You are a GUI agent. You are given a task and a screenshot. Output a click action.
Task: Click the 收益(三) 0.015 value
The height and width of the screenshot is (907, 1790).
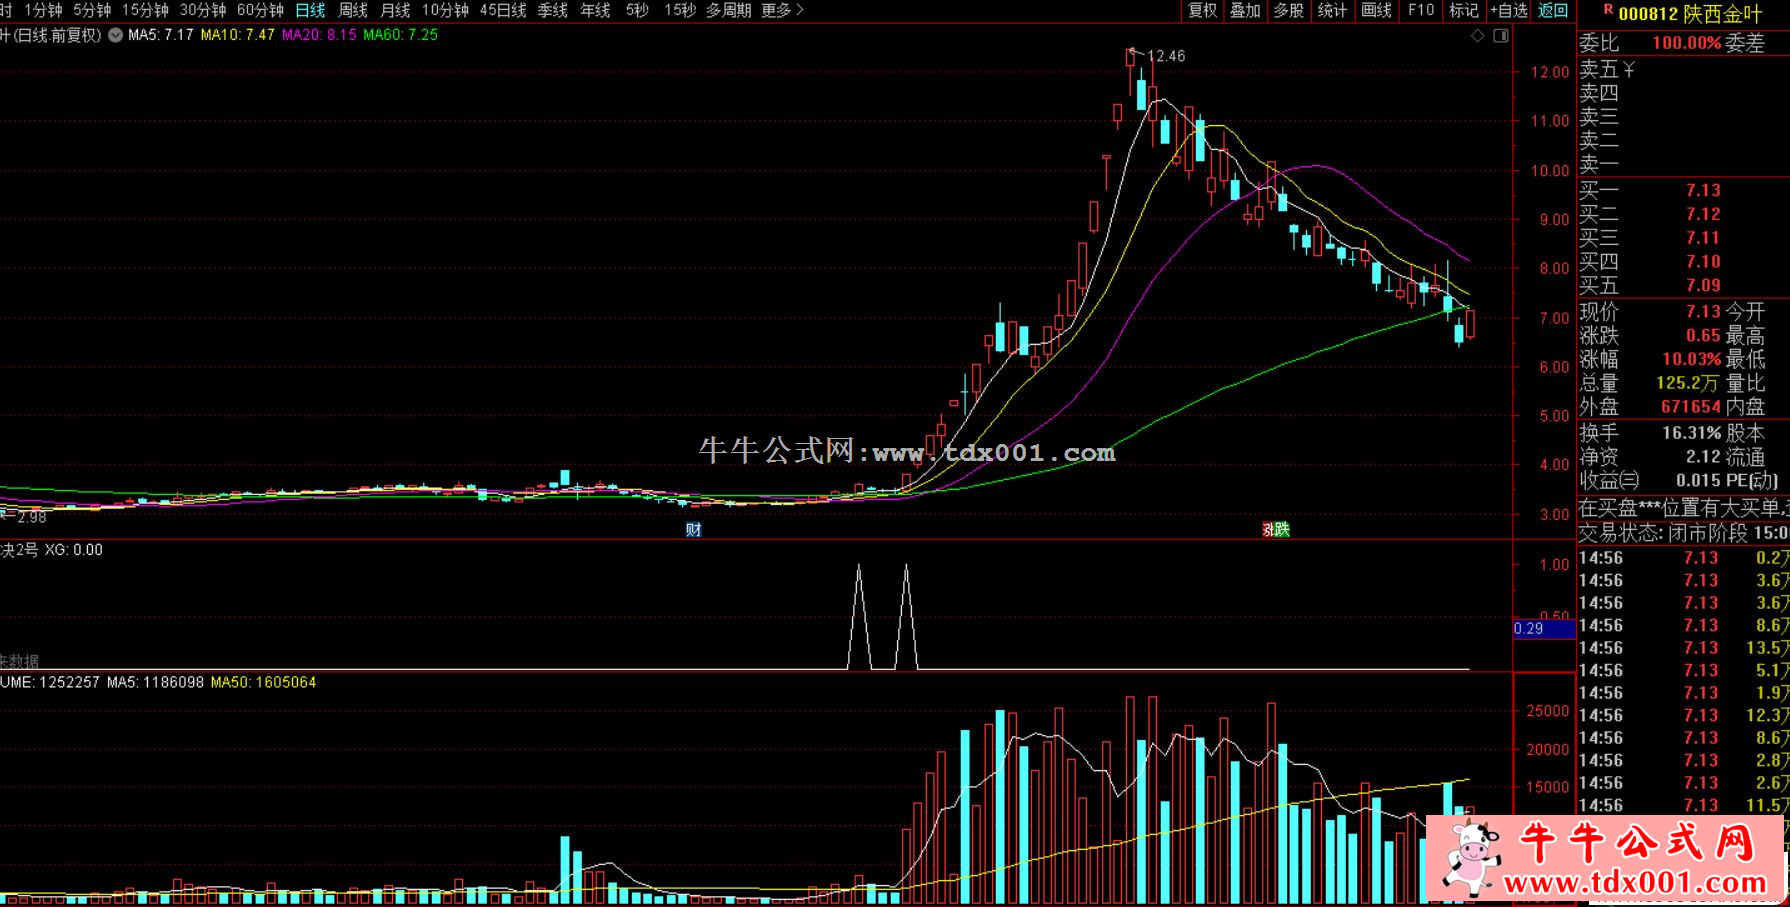coord(1699,480)
